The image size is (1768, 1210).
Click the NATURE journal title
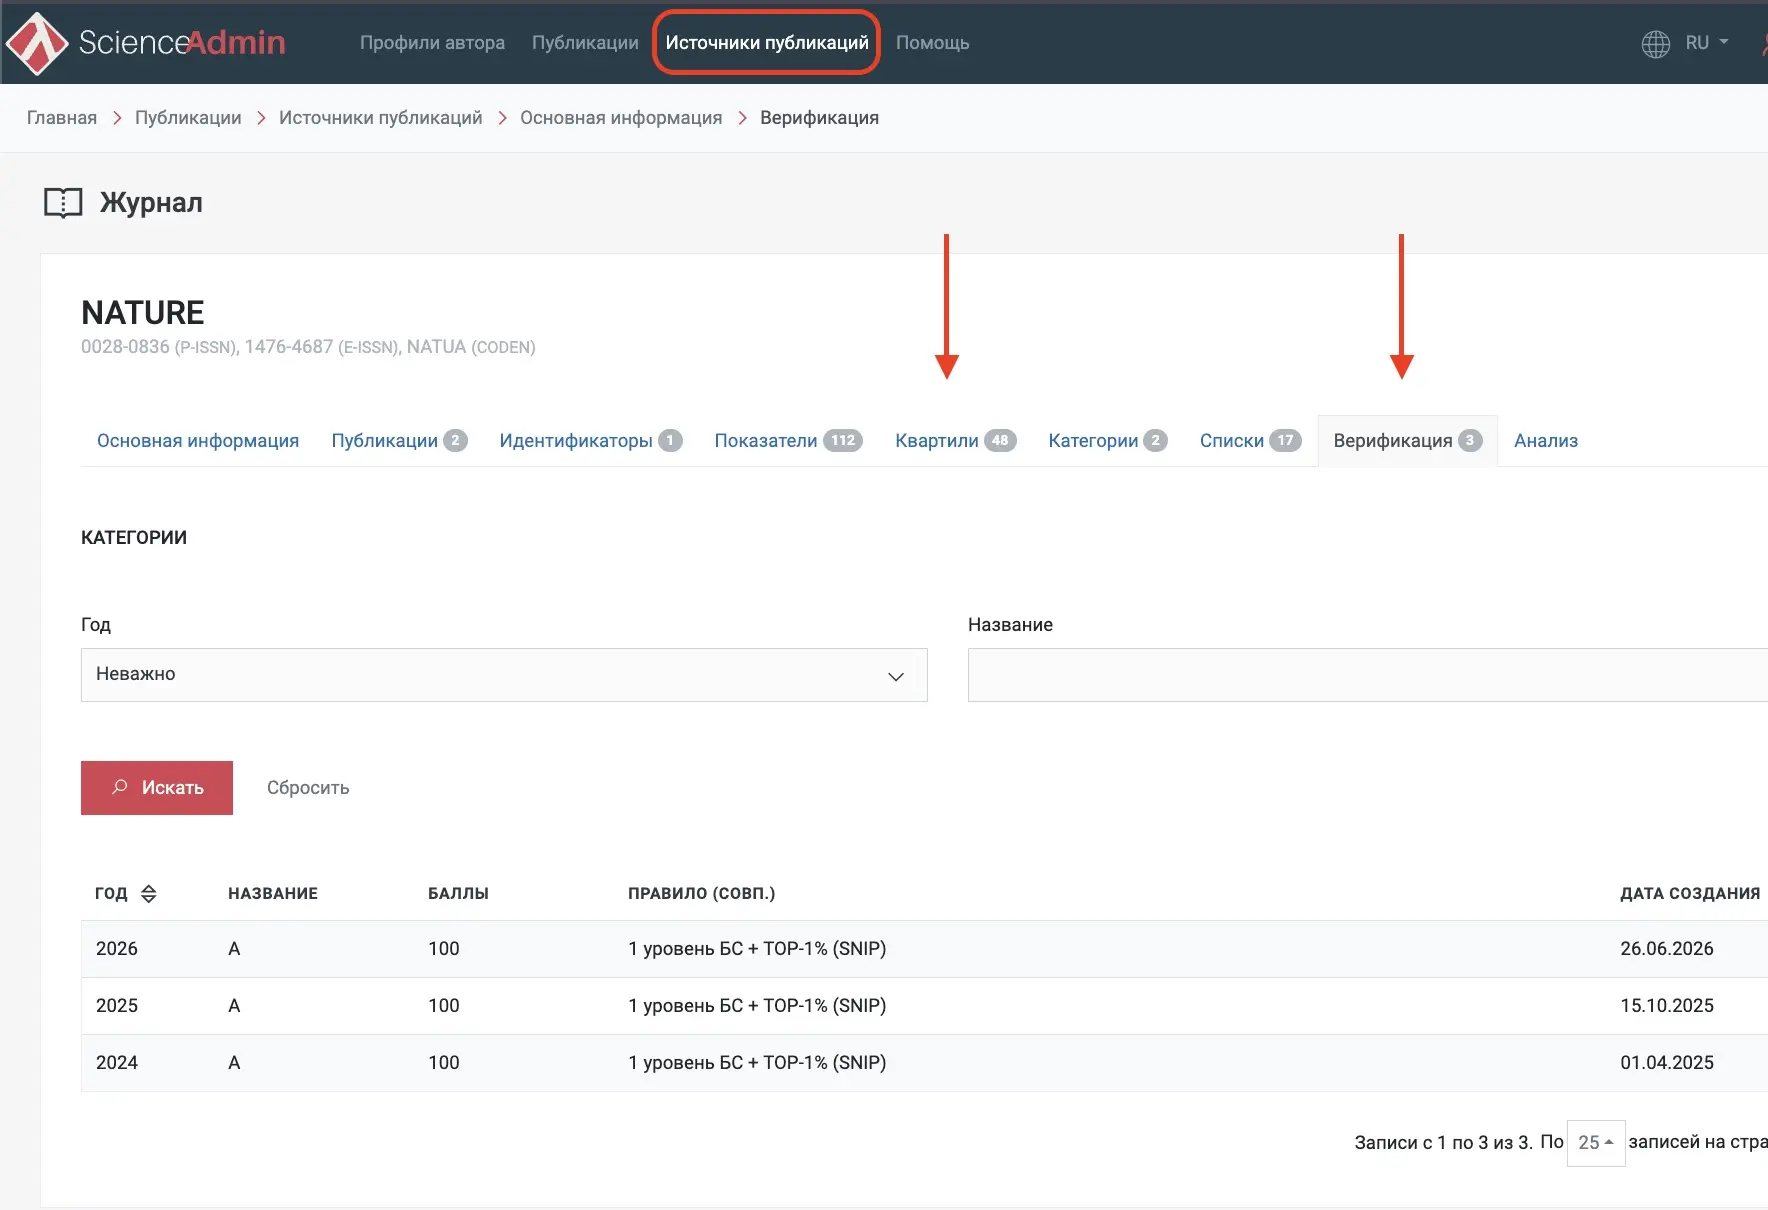[143, 313]
